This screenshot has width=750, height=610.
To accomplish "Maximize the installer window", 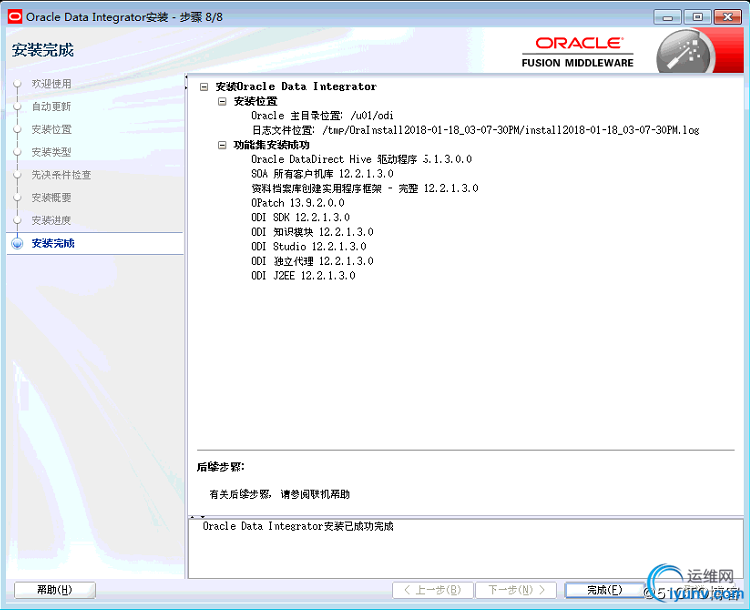I will pos(697,17).
